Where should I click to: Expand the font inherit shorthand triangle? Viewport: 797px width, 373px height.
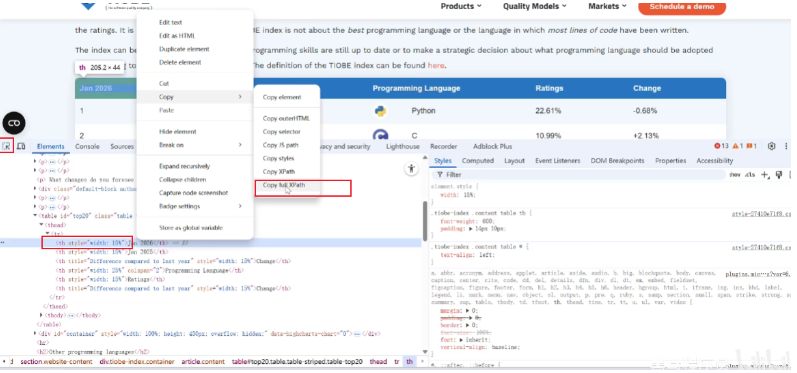[461, 339]
